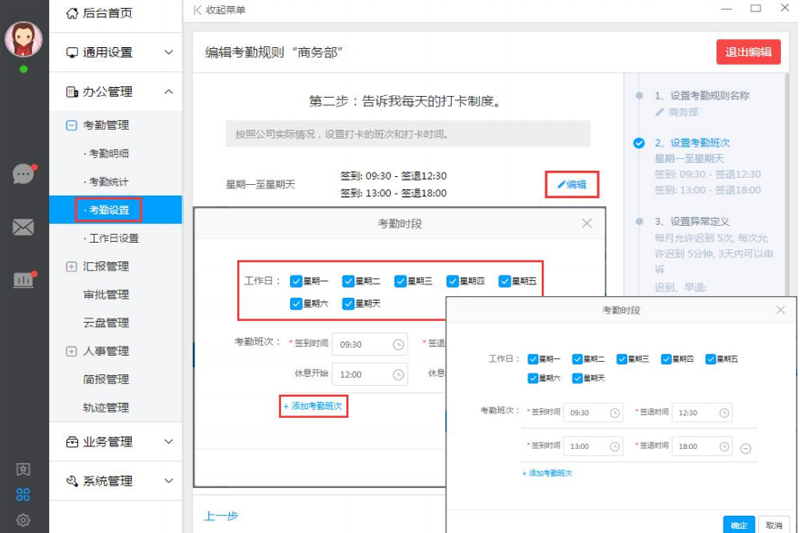Open 工作日设置 menu item

click(113, 238)
